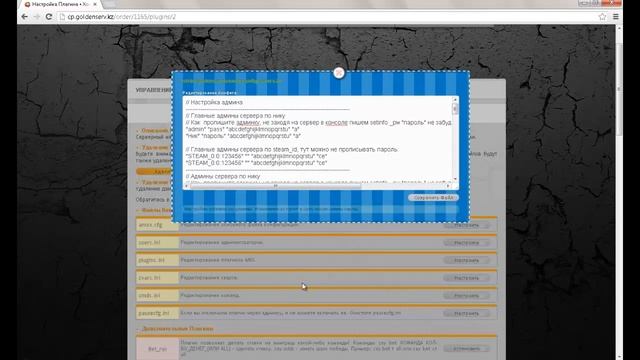
Task: Click the cmds.ini file label
Action: [149, 295]
